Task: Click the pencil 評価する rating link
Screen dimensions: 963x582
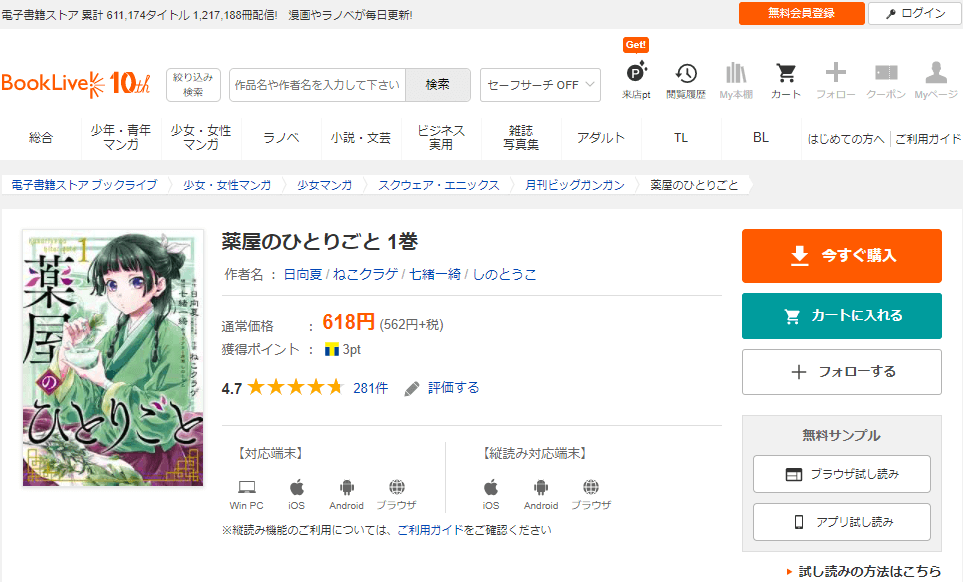Action: pyautogui.click(x=441, y=388)
